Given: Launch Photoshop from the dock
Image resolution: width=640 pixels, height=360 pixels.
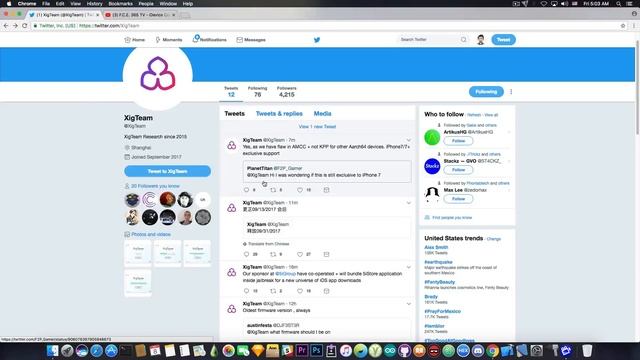Looking at the screenshot, I should (316, 351).
